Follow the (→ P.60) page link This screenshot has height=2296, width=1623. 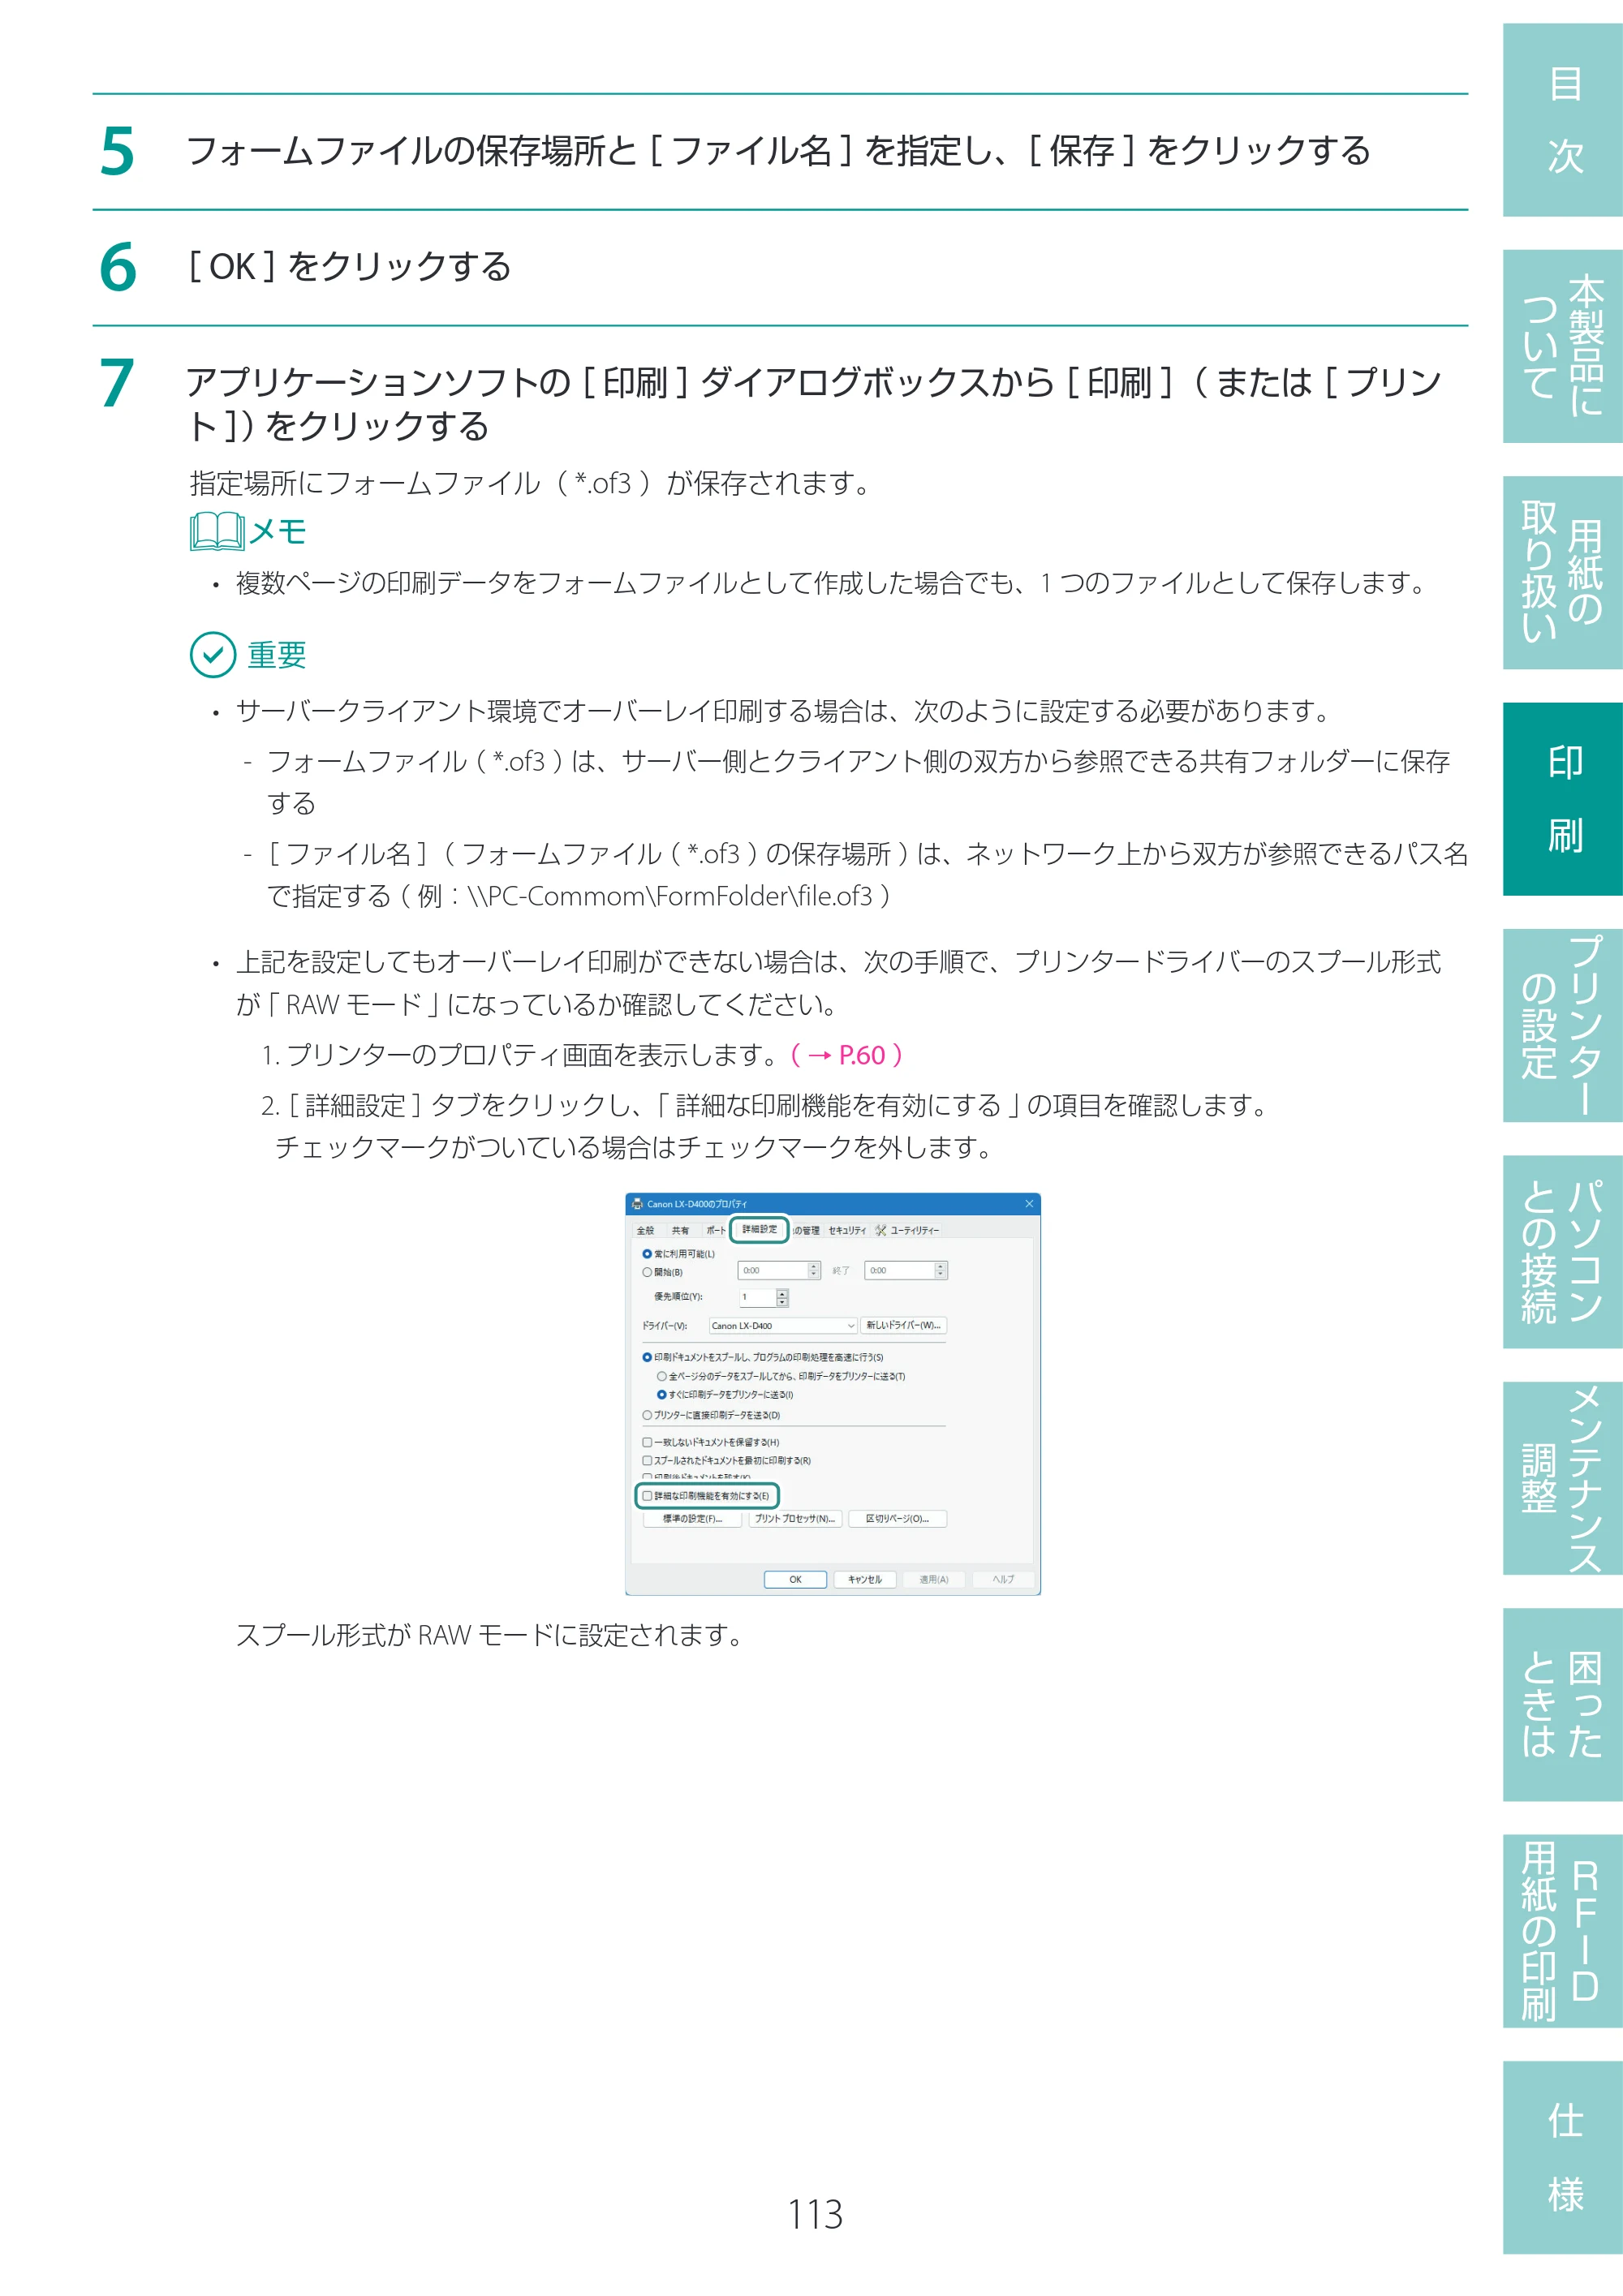pyautogui.click(x=847, y=1055)
